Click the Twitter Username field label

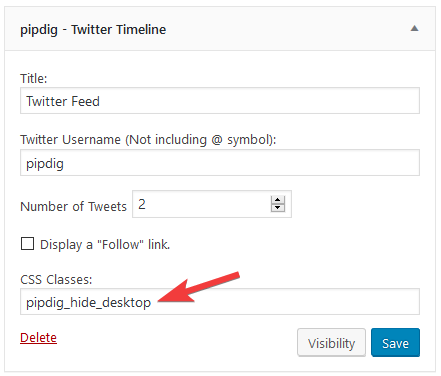148,140
